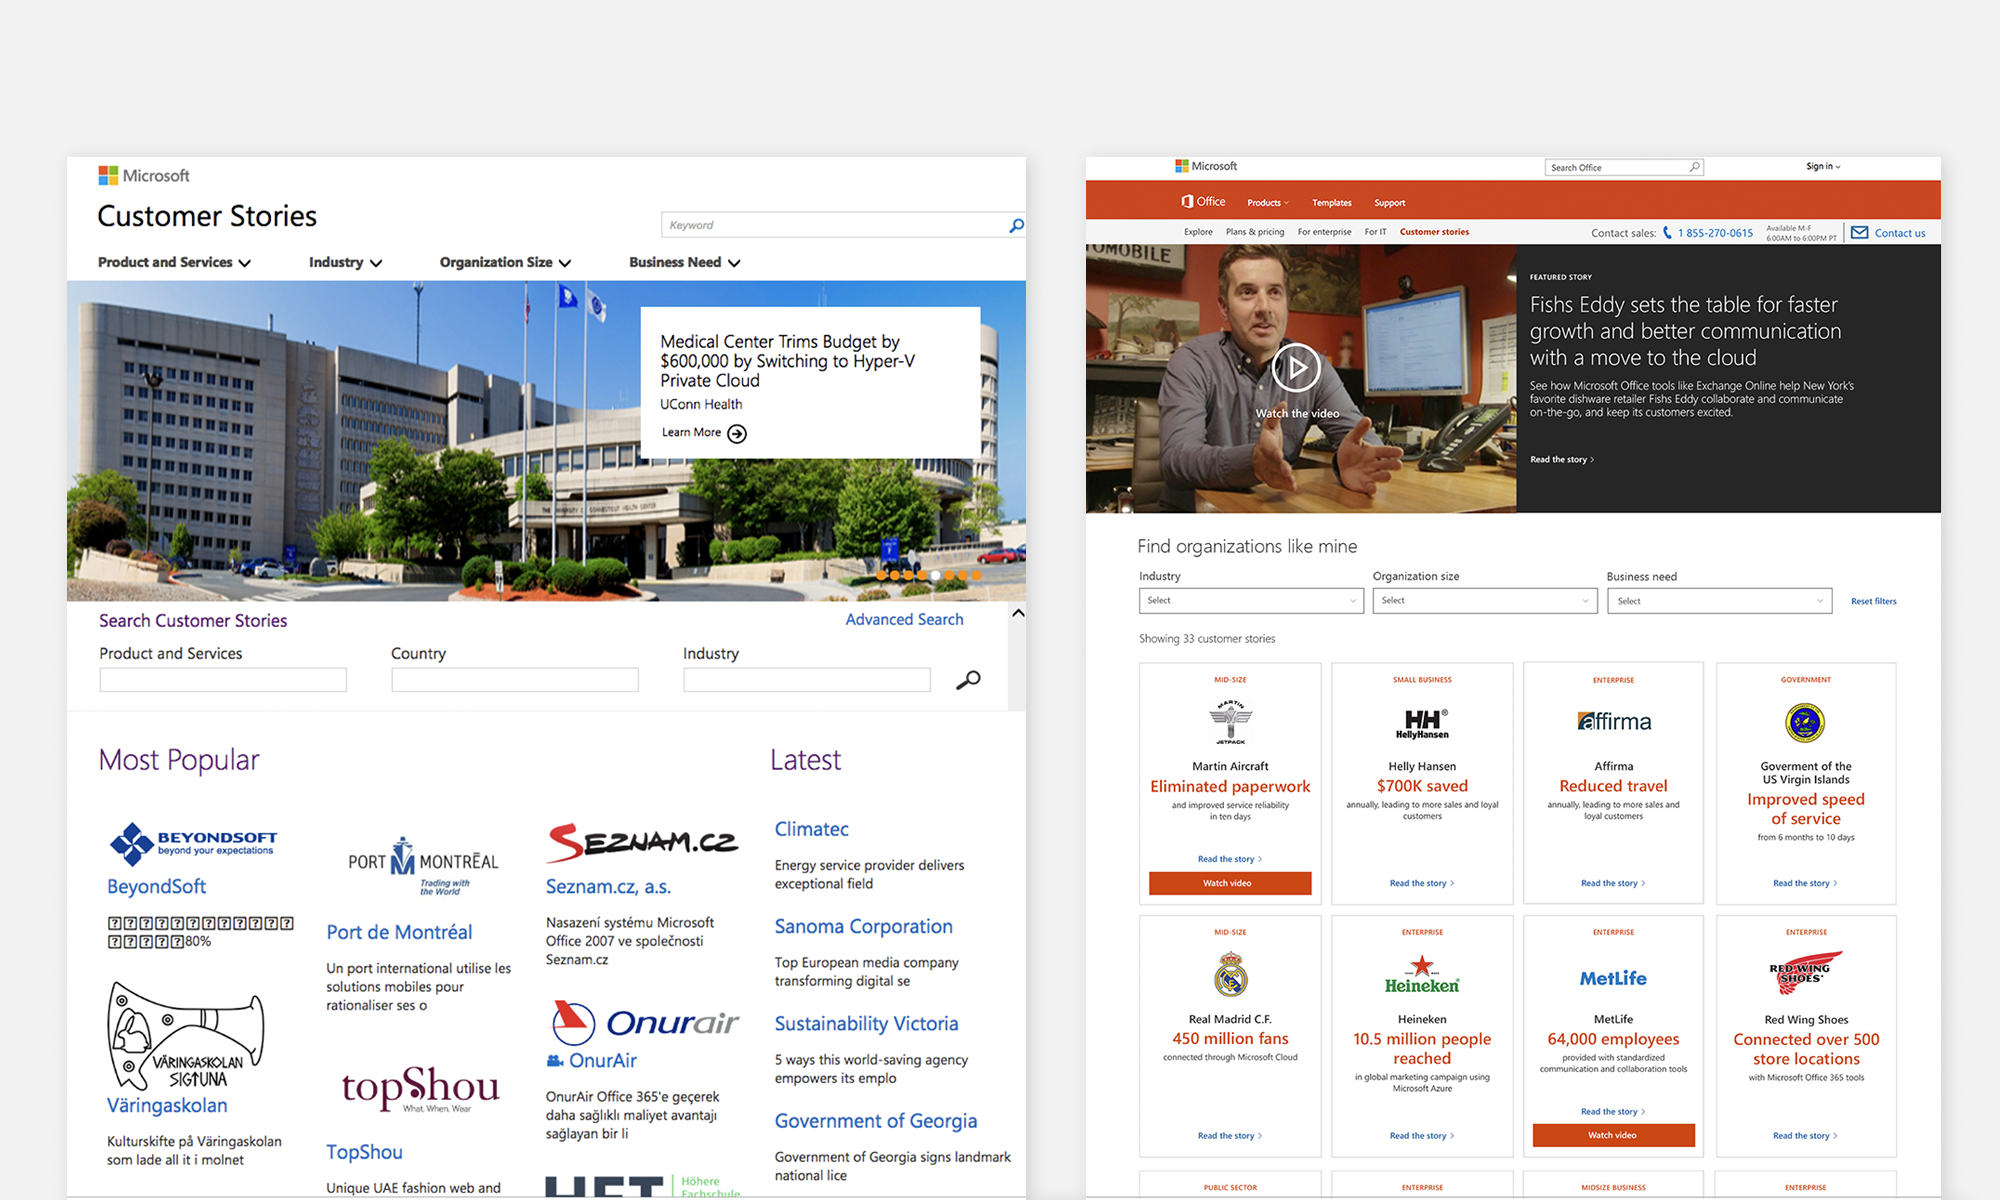Open the Väringaskolan Sigtuna logo
The height and width of the screenshot is (1200, 2000).
(x=186, y=1036)
